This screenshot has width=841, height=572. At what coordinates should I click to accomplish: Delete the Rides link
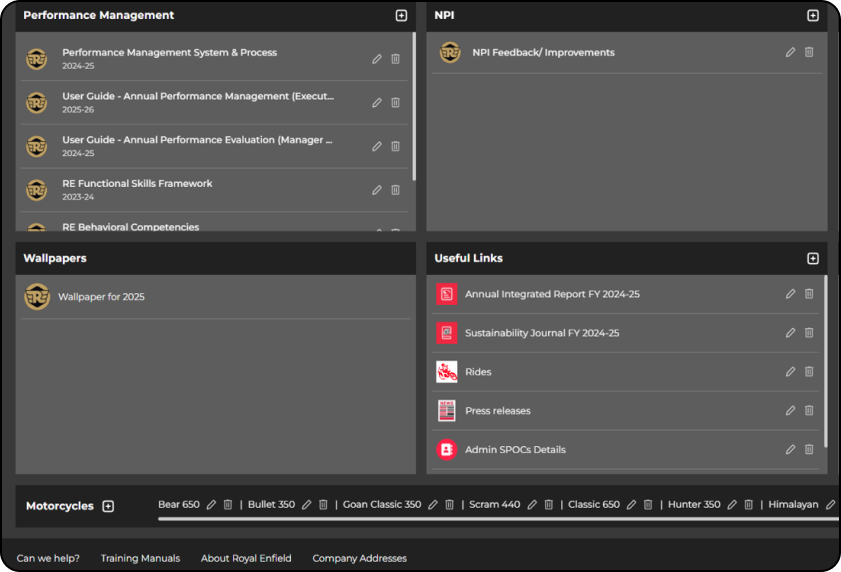click(809, 372)
